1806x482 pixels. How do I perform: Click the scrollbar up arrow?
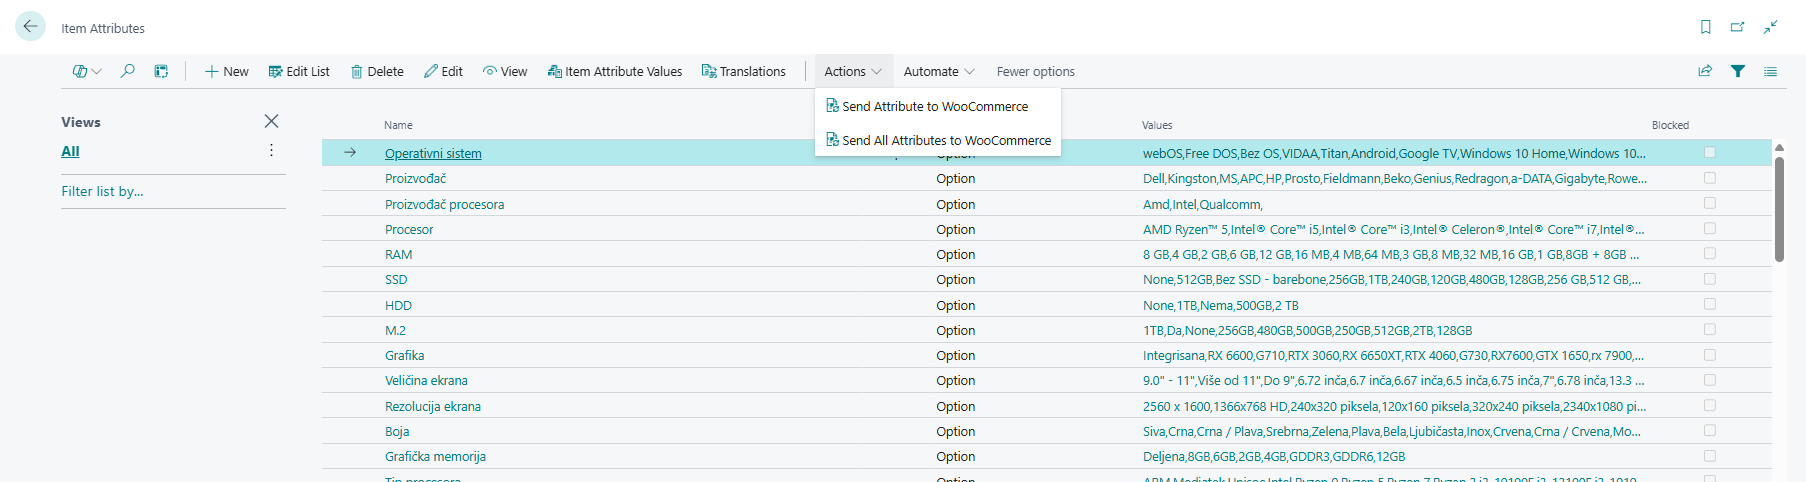click(1779, 148)
